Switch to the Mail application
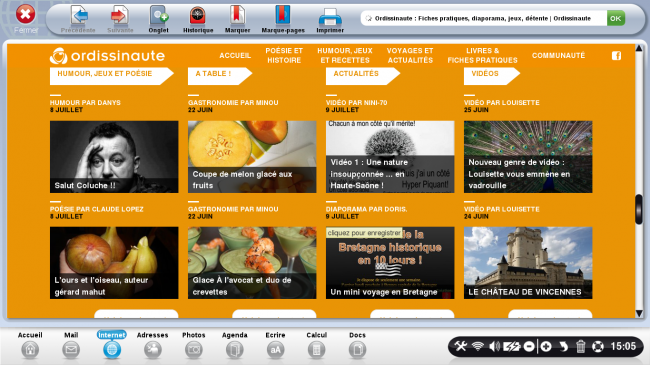Screen dimensions: 650x365 [71, 345]
